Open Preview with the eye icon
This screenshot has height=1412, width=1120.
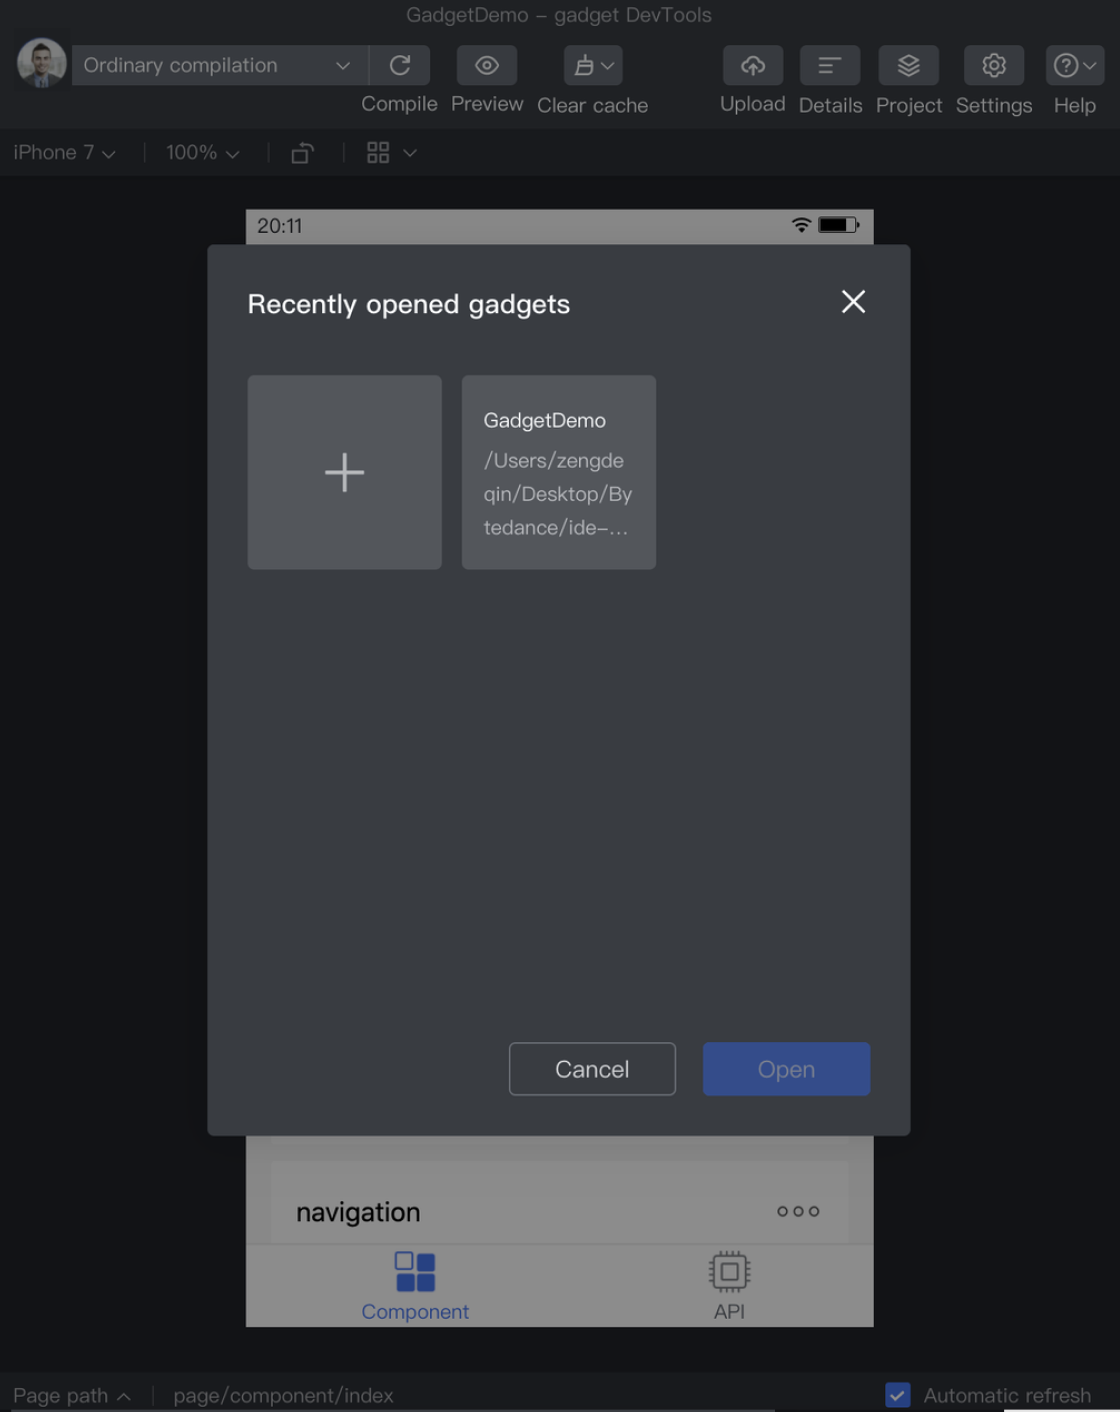(487, 66)
